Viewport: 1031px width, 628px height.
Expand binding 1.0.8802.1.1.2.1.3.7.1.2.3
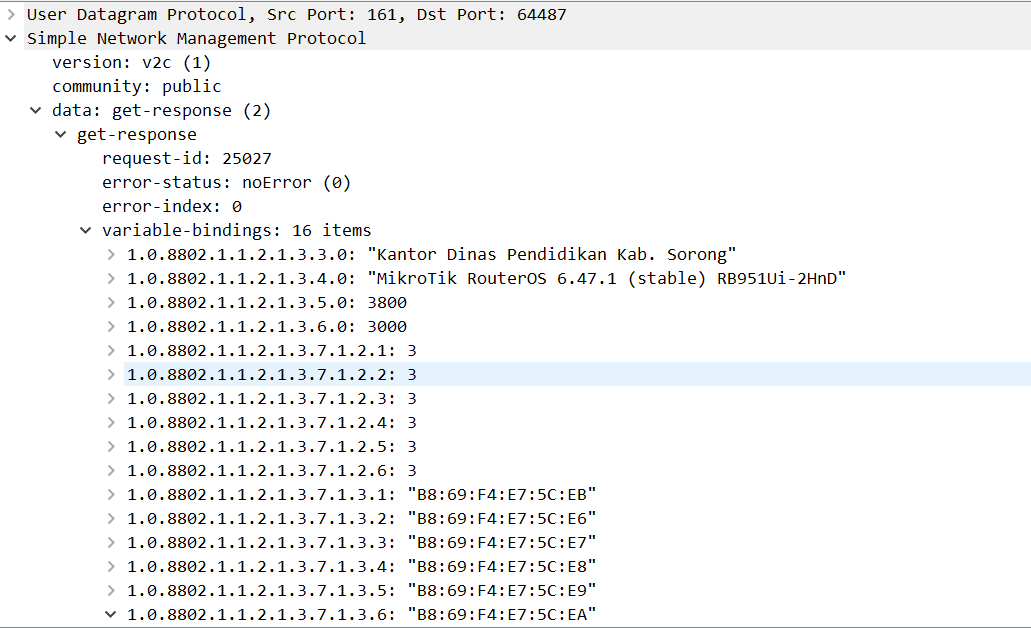coord(110,399)
